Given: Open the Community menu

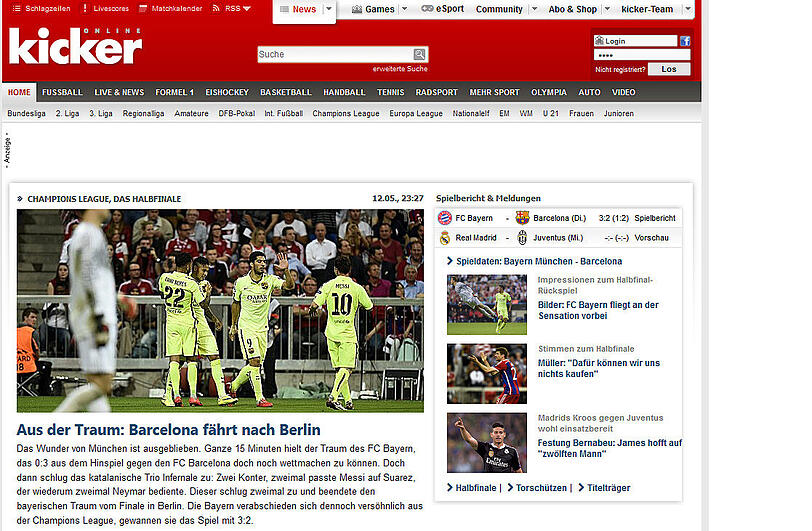Looking at the screenshot, I should (x=499, y=9).
